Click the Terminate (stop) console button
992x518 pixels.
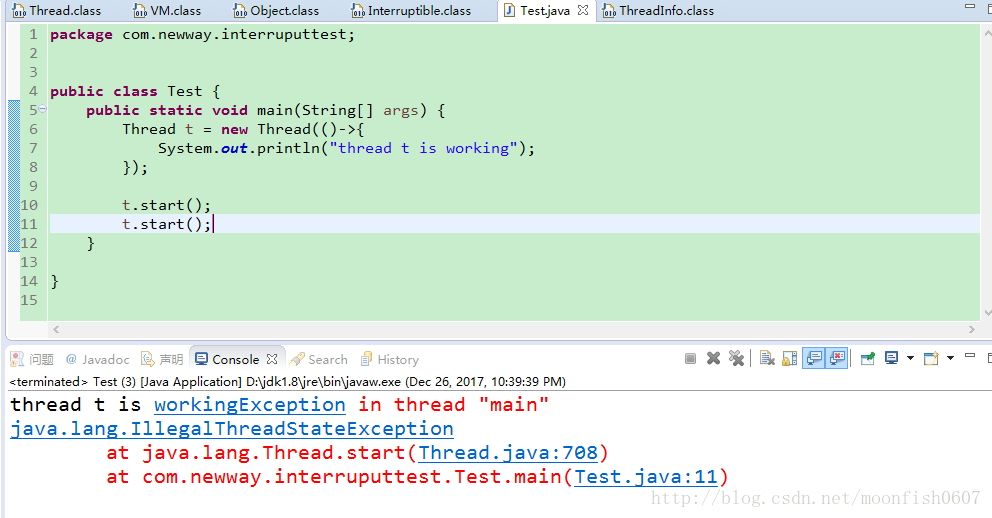pos(690,359)
